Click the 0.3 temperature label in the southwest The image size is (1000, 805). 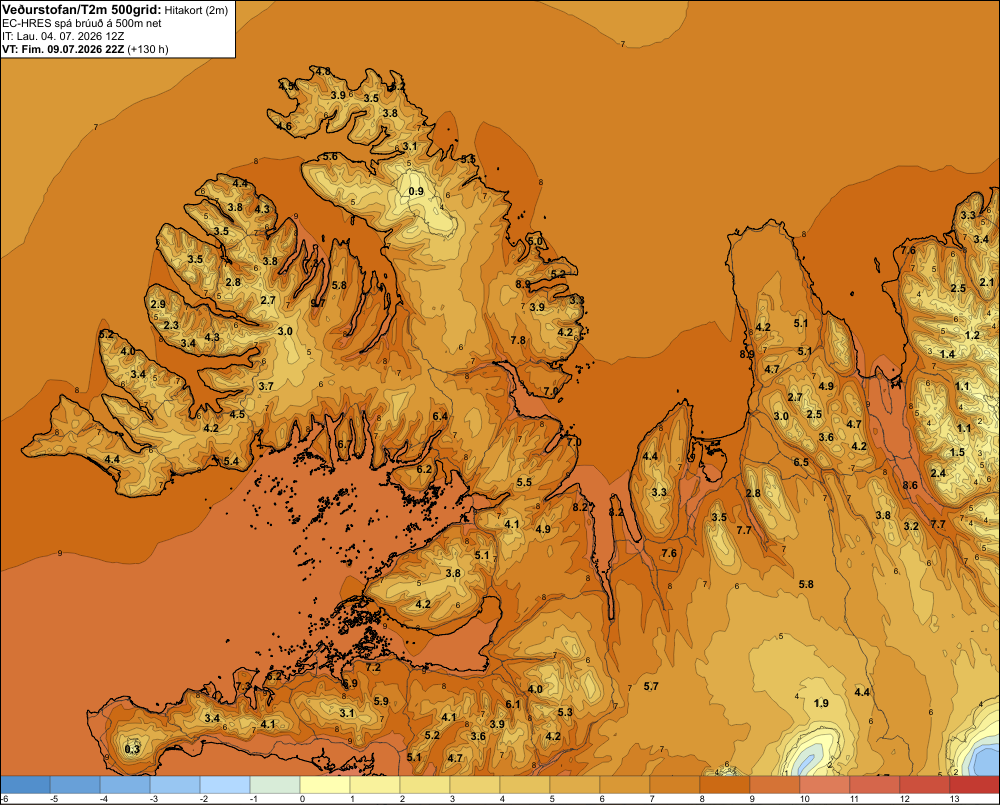pyautogui.click(x=132, y=749)
